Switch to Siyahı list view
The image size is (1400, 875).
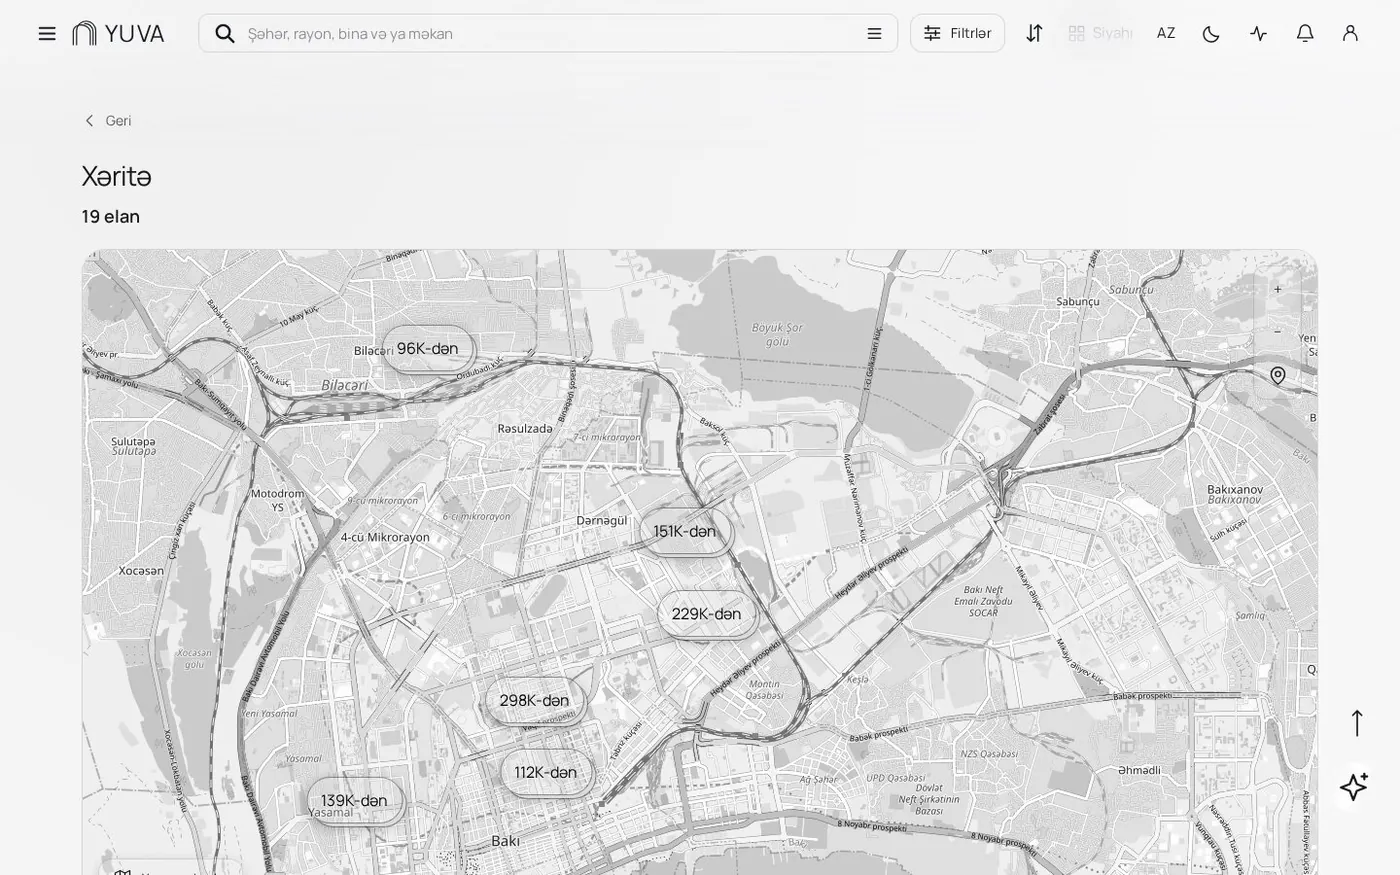pos(1100,33)
